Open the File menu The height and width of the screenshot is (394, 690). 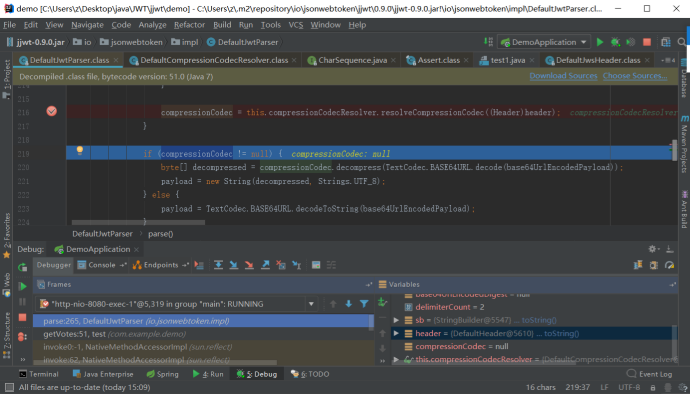[10, 25]
